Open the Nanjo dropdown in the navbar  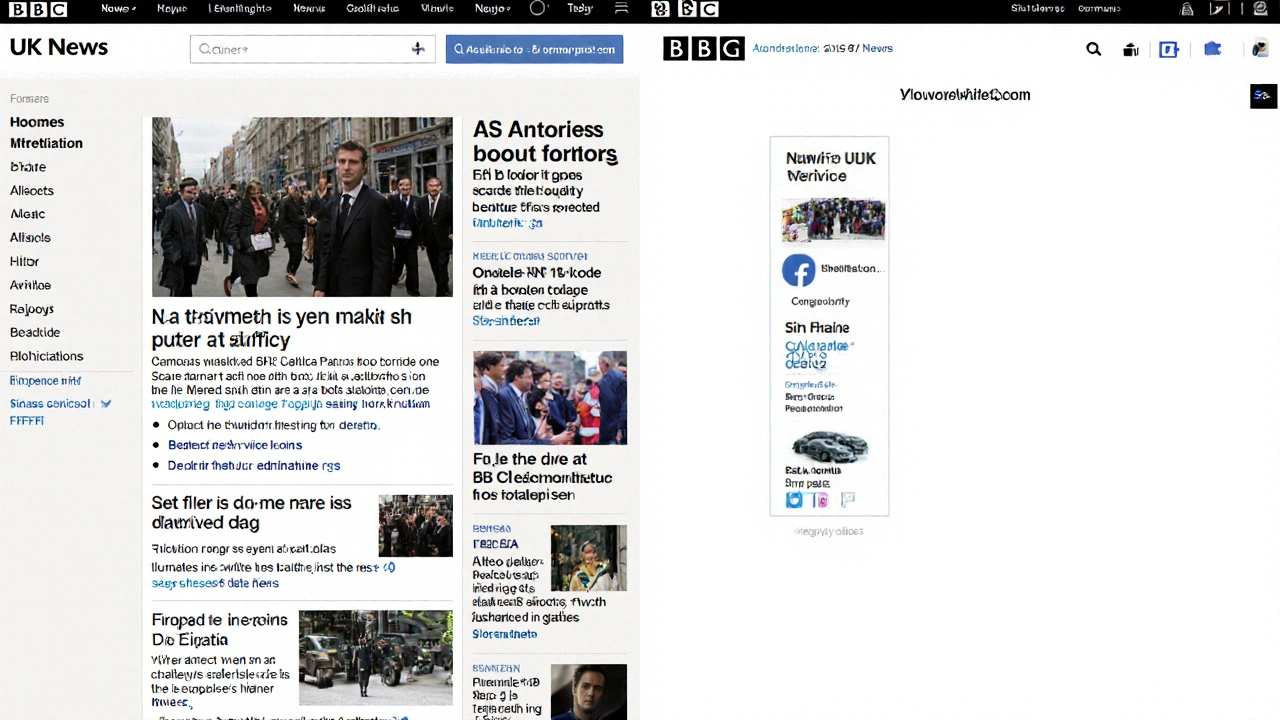point(491,8)
